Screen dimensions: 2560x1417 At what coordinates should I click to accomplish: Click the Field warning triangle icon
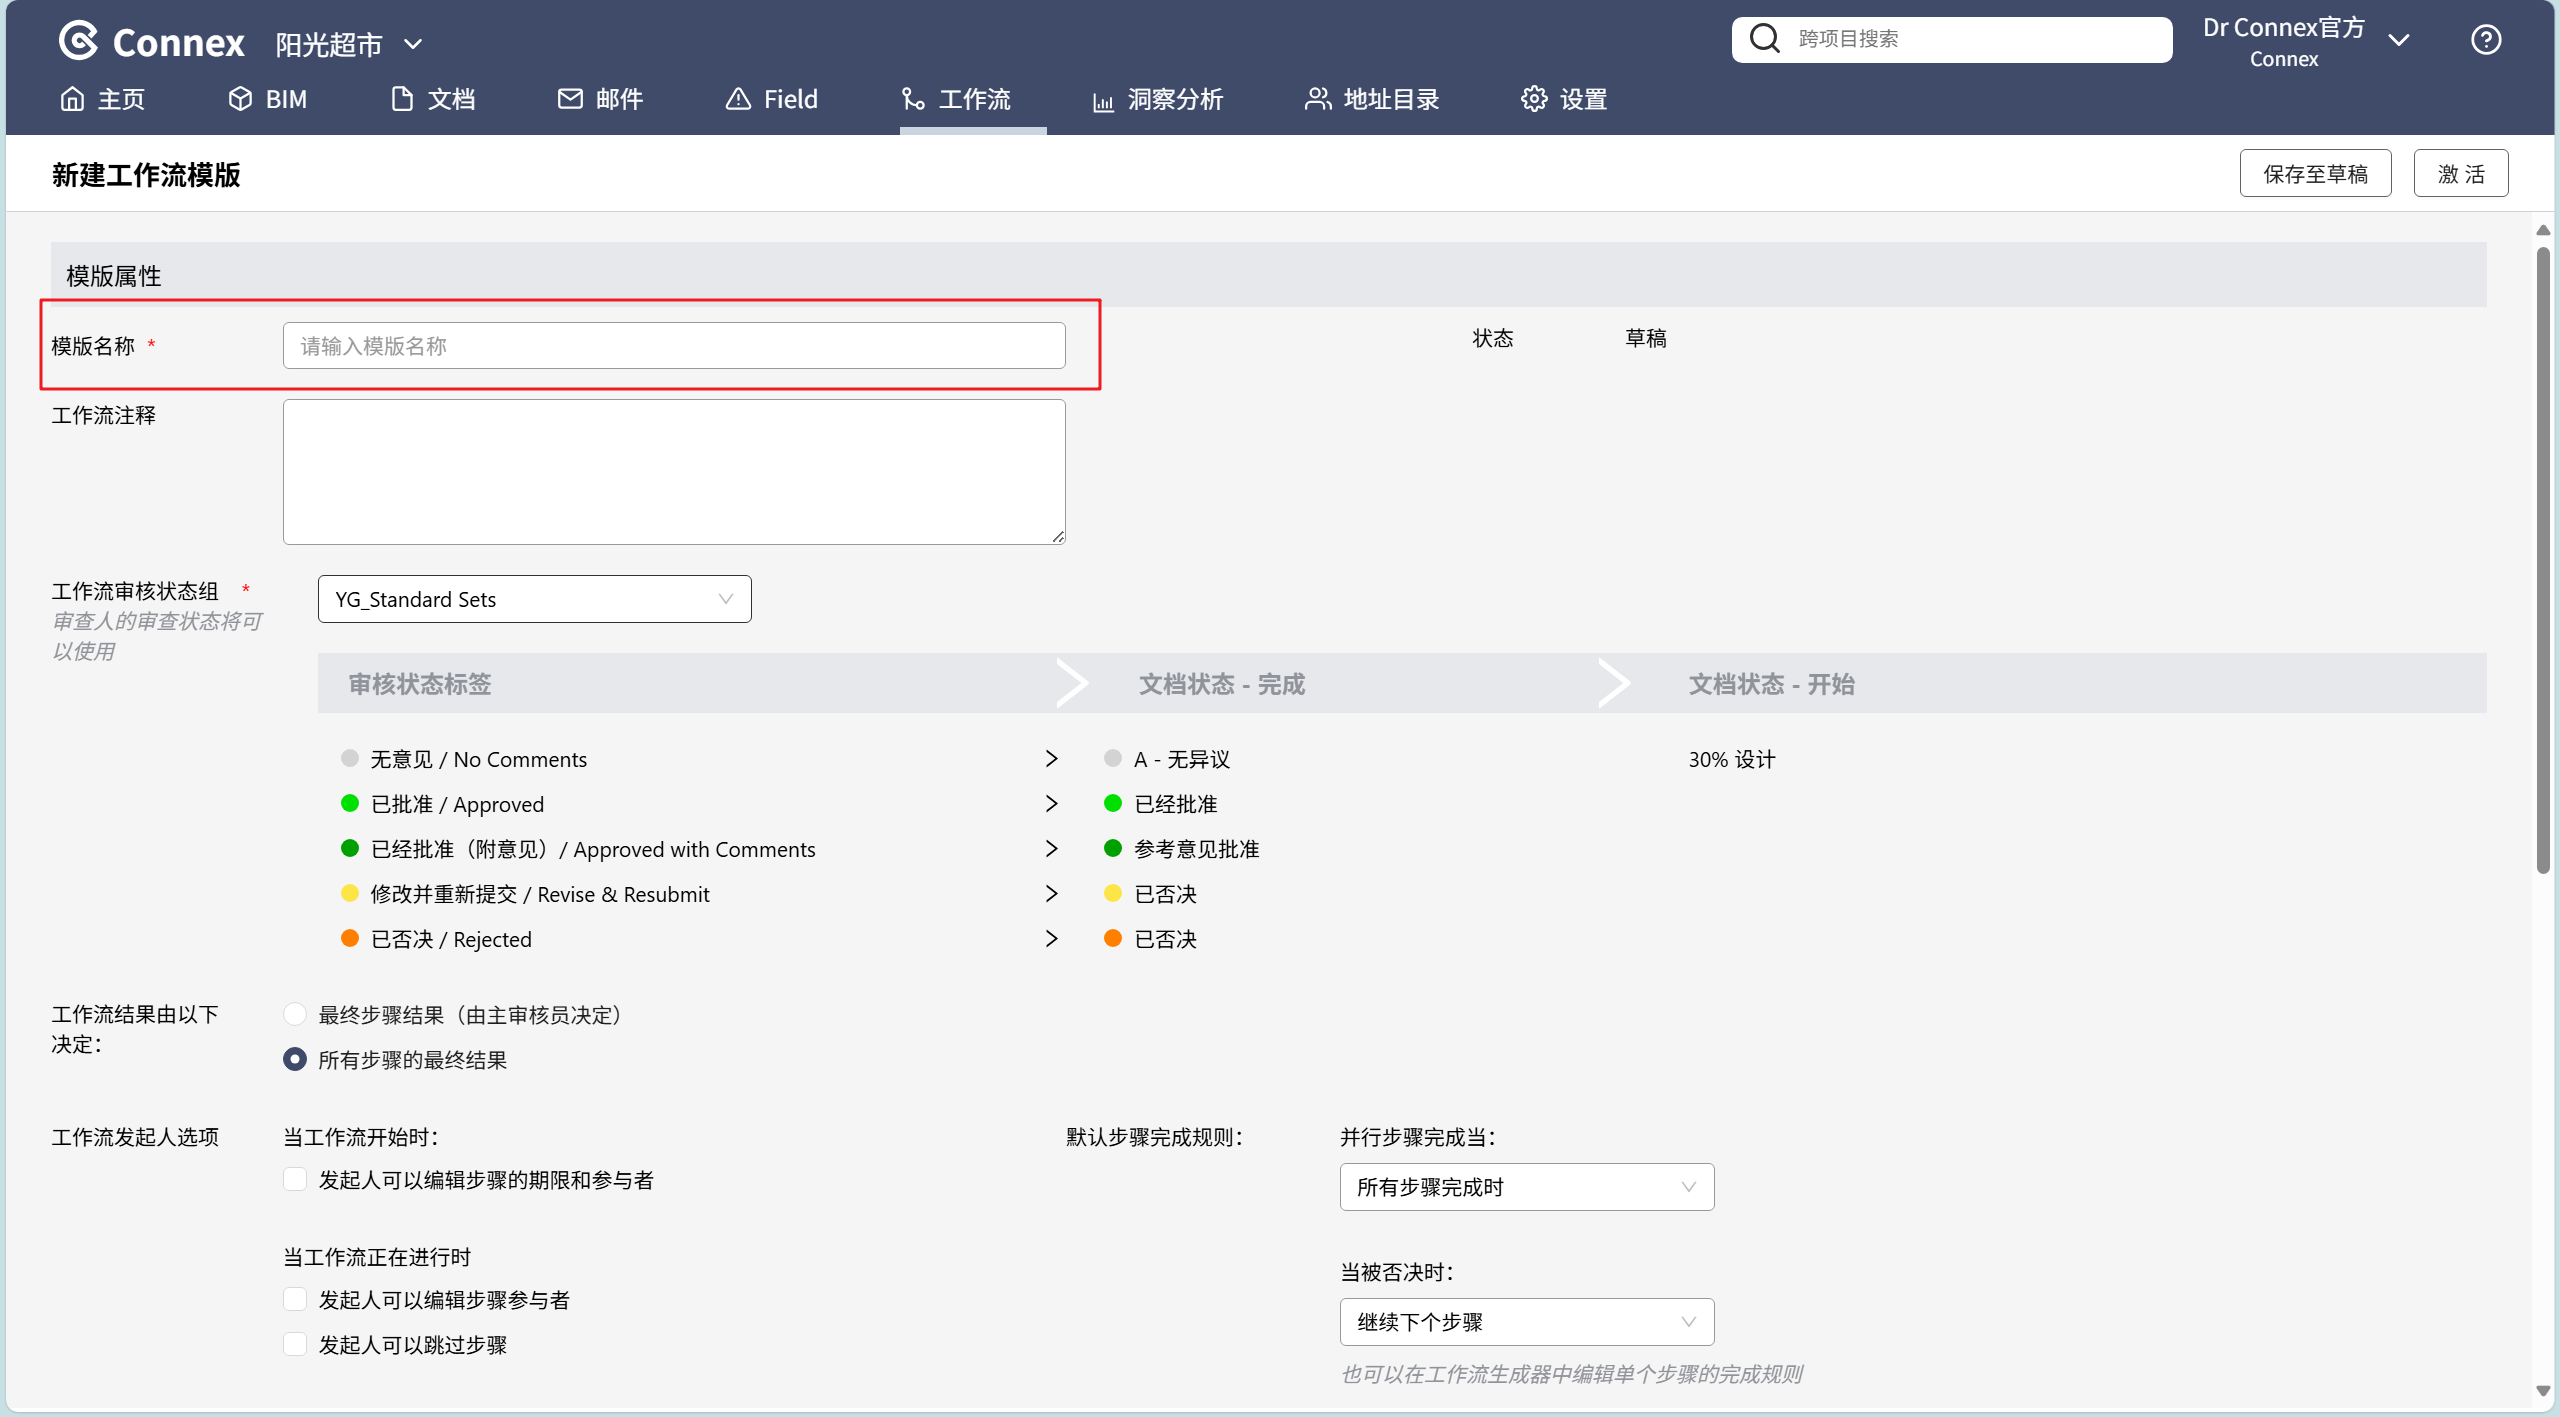pos(738,99)
